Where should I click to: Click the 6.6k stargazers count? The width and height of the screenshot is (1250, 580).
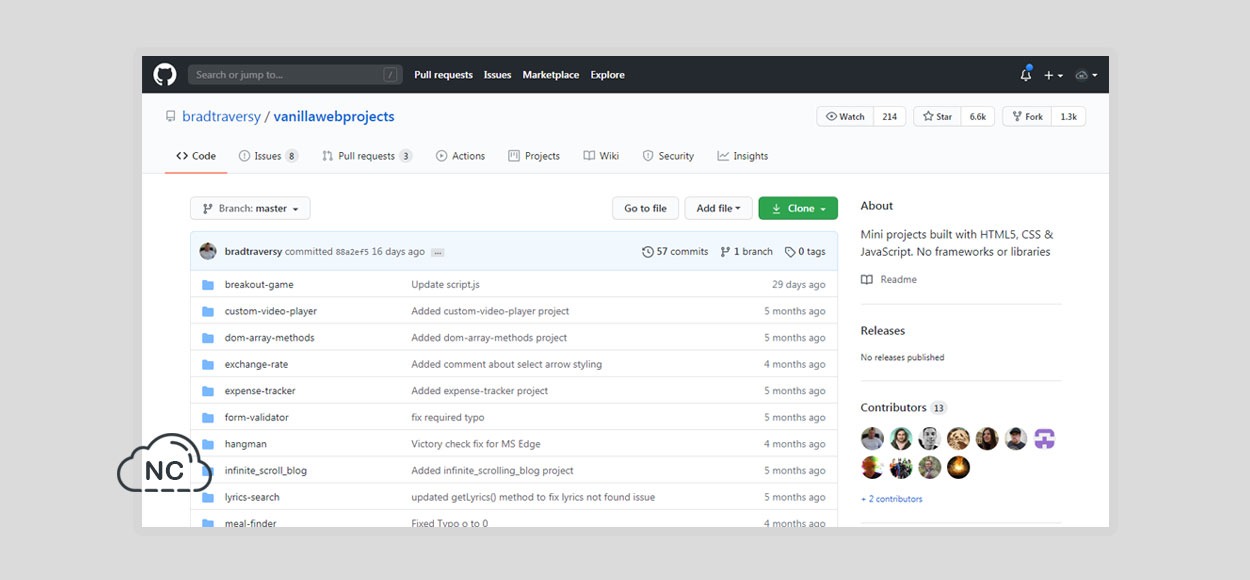tap(977, 117)
